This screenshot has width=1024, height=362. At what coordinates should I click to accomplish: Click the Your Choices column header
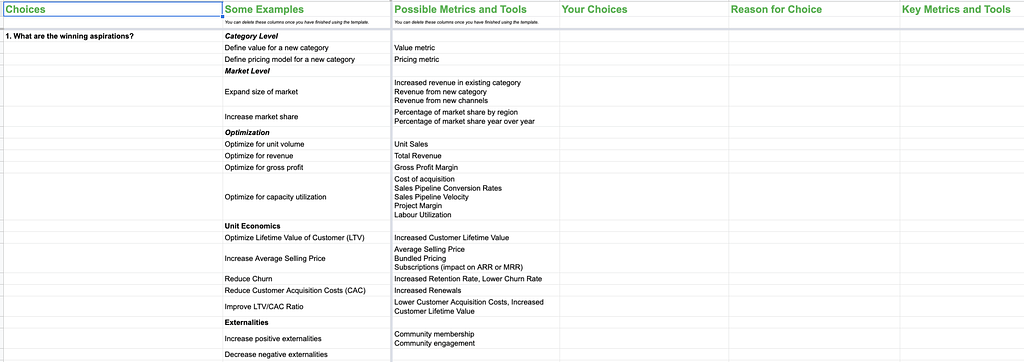tap(644, 9)
